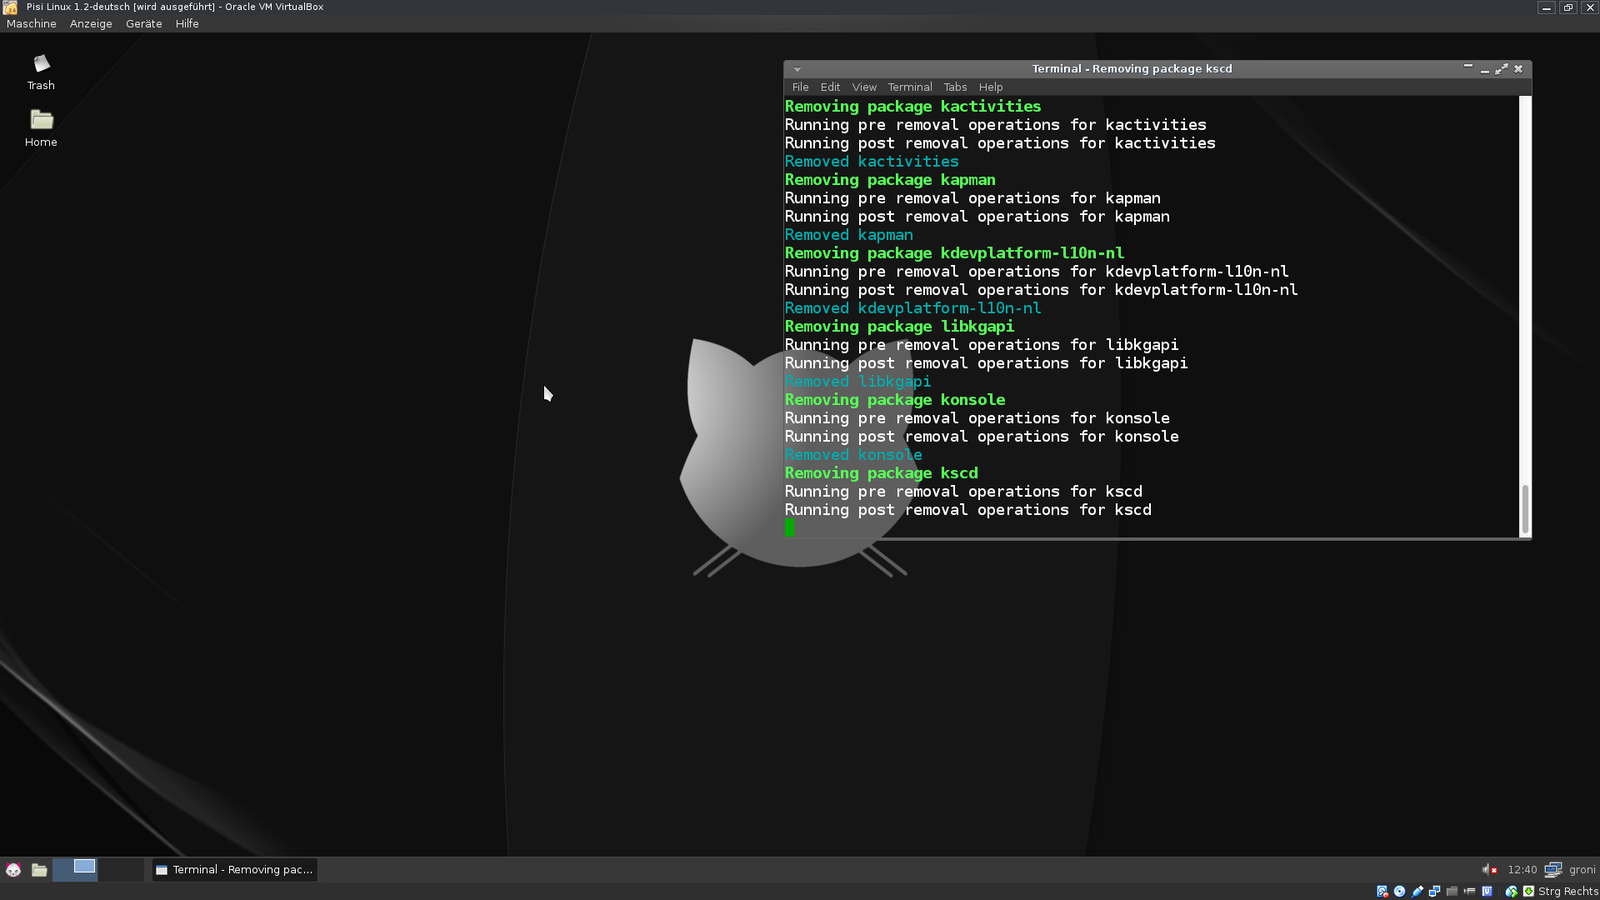Image resolution: width=1600 pixels, height=900 pixels.
Task: Switch to the first workspace in the pager
Action: point(75,869)
